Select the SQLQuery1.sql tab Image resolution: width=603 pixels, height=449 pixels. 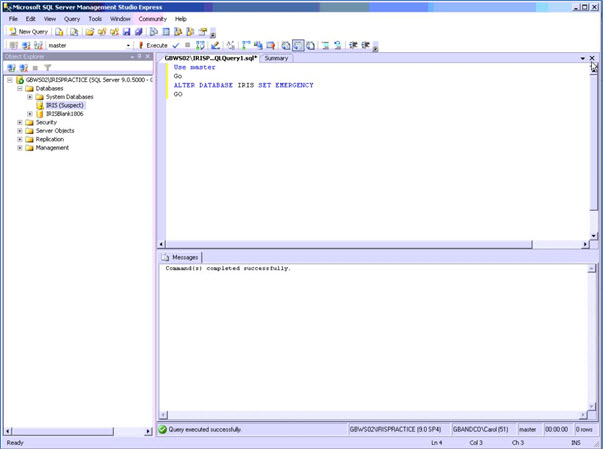(x=210, y=58)
